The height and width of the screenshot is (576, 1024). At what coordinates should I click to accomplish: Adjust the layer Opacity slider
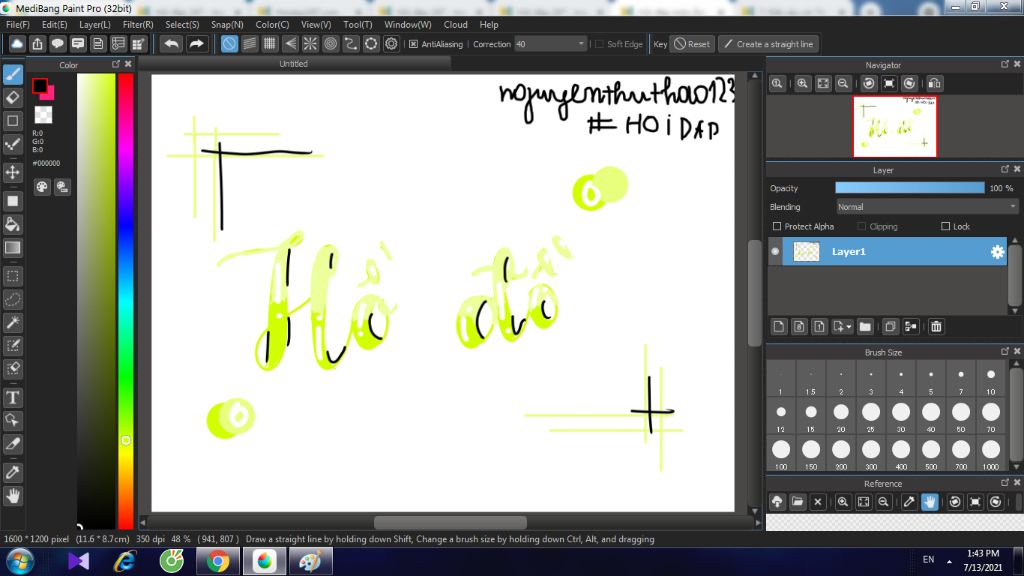[910, 188]
